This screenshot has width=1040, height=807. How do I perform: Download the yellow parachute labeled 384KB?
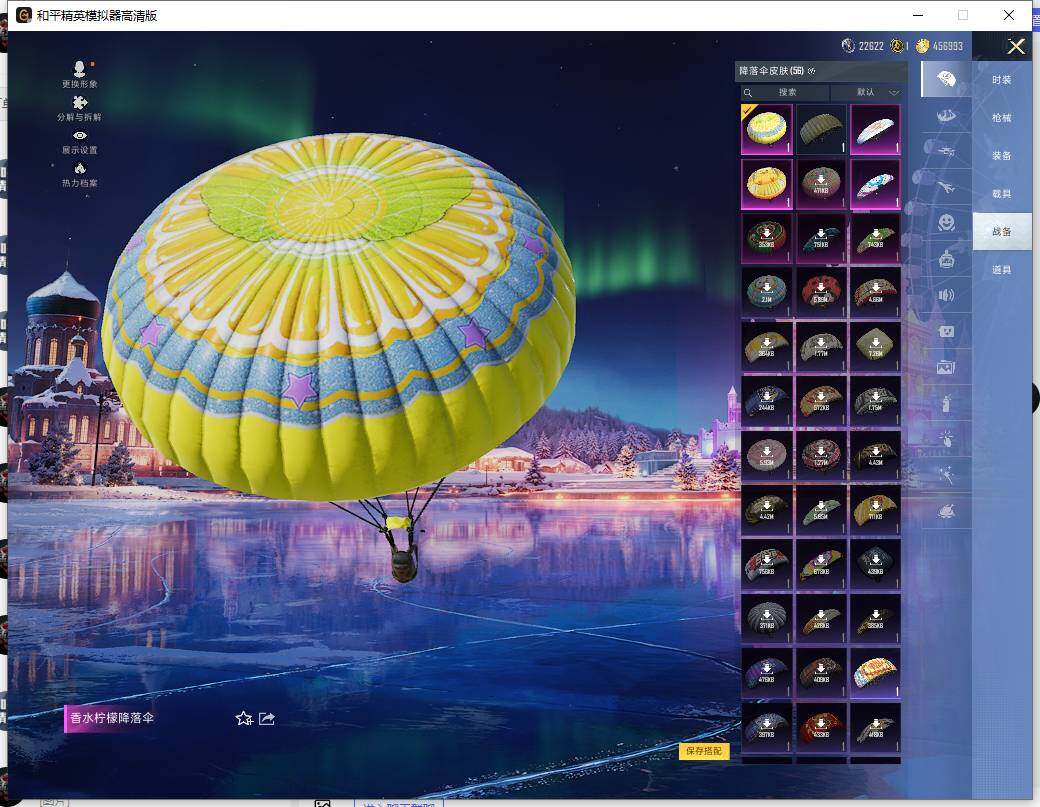(x=766, y=347)
